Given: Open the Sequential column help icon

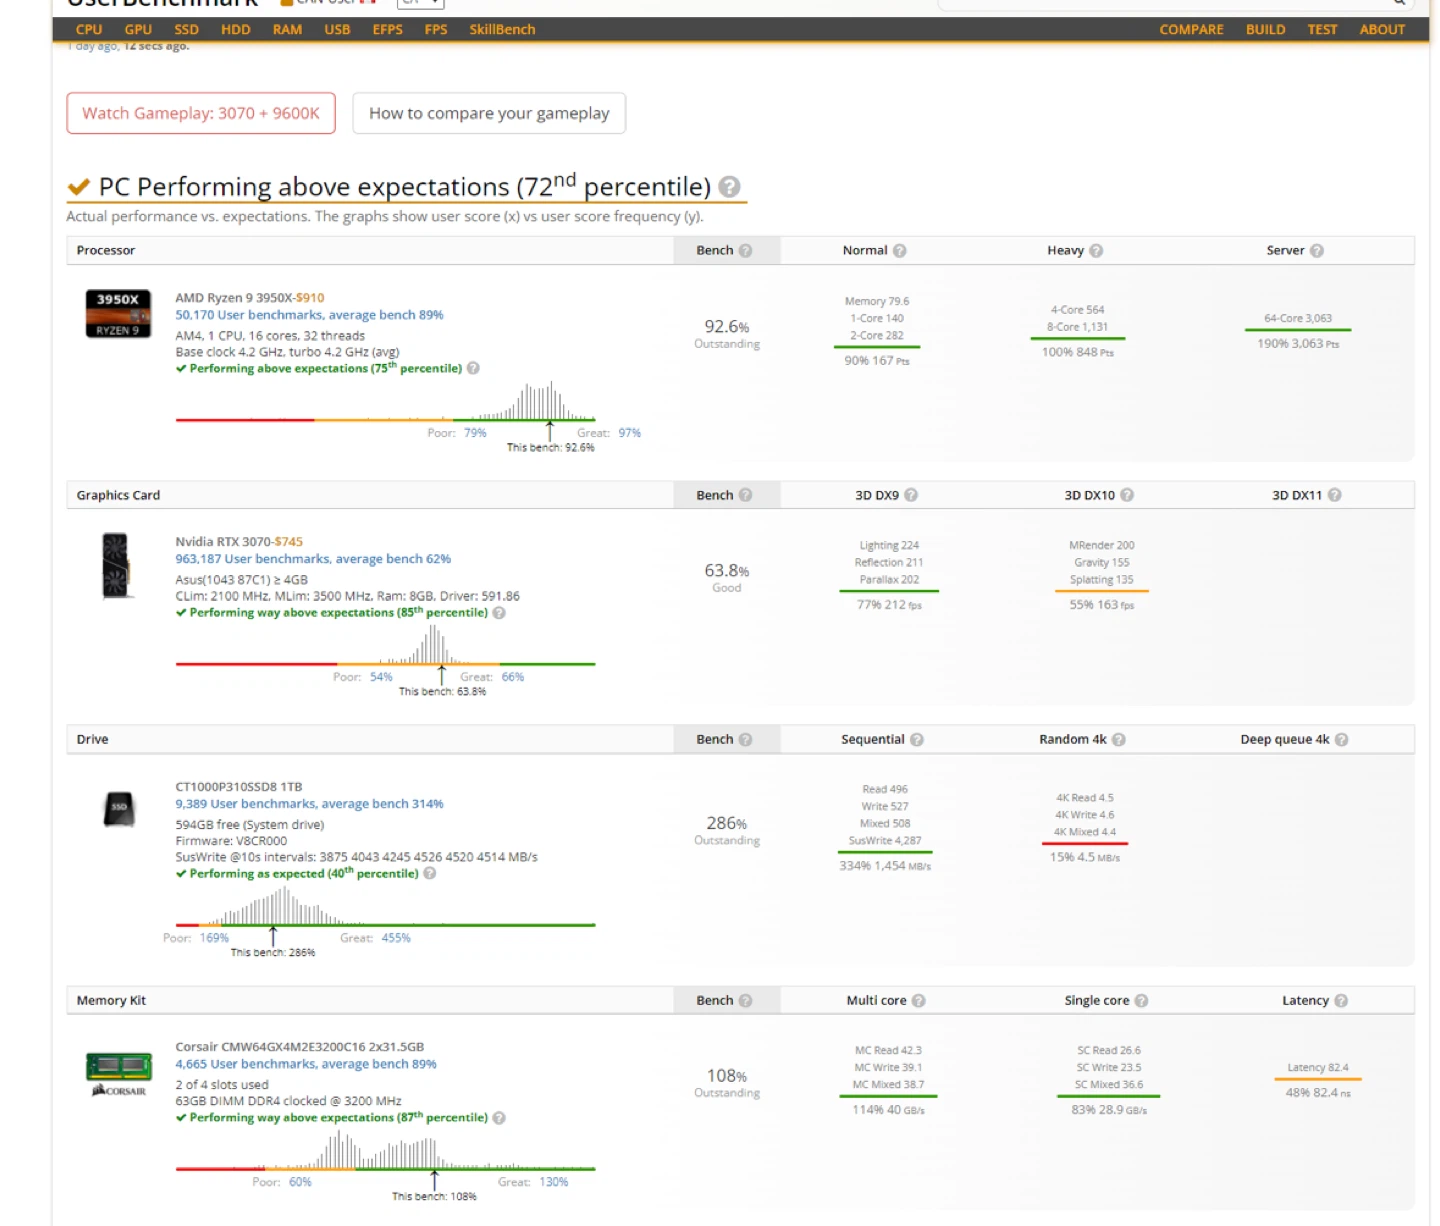Looking at the screenshot, I should [917, 740].
